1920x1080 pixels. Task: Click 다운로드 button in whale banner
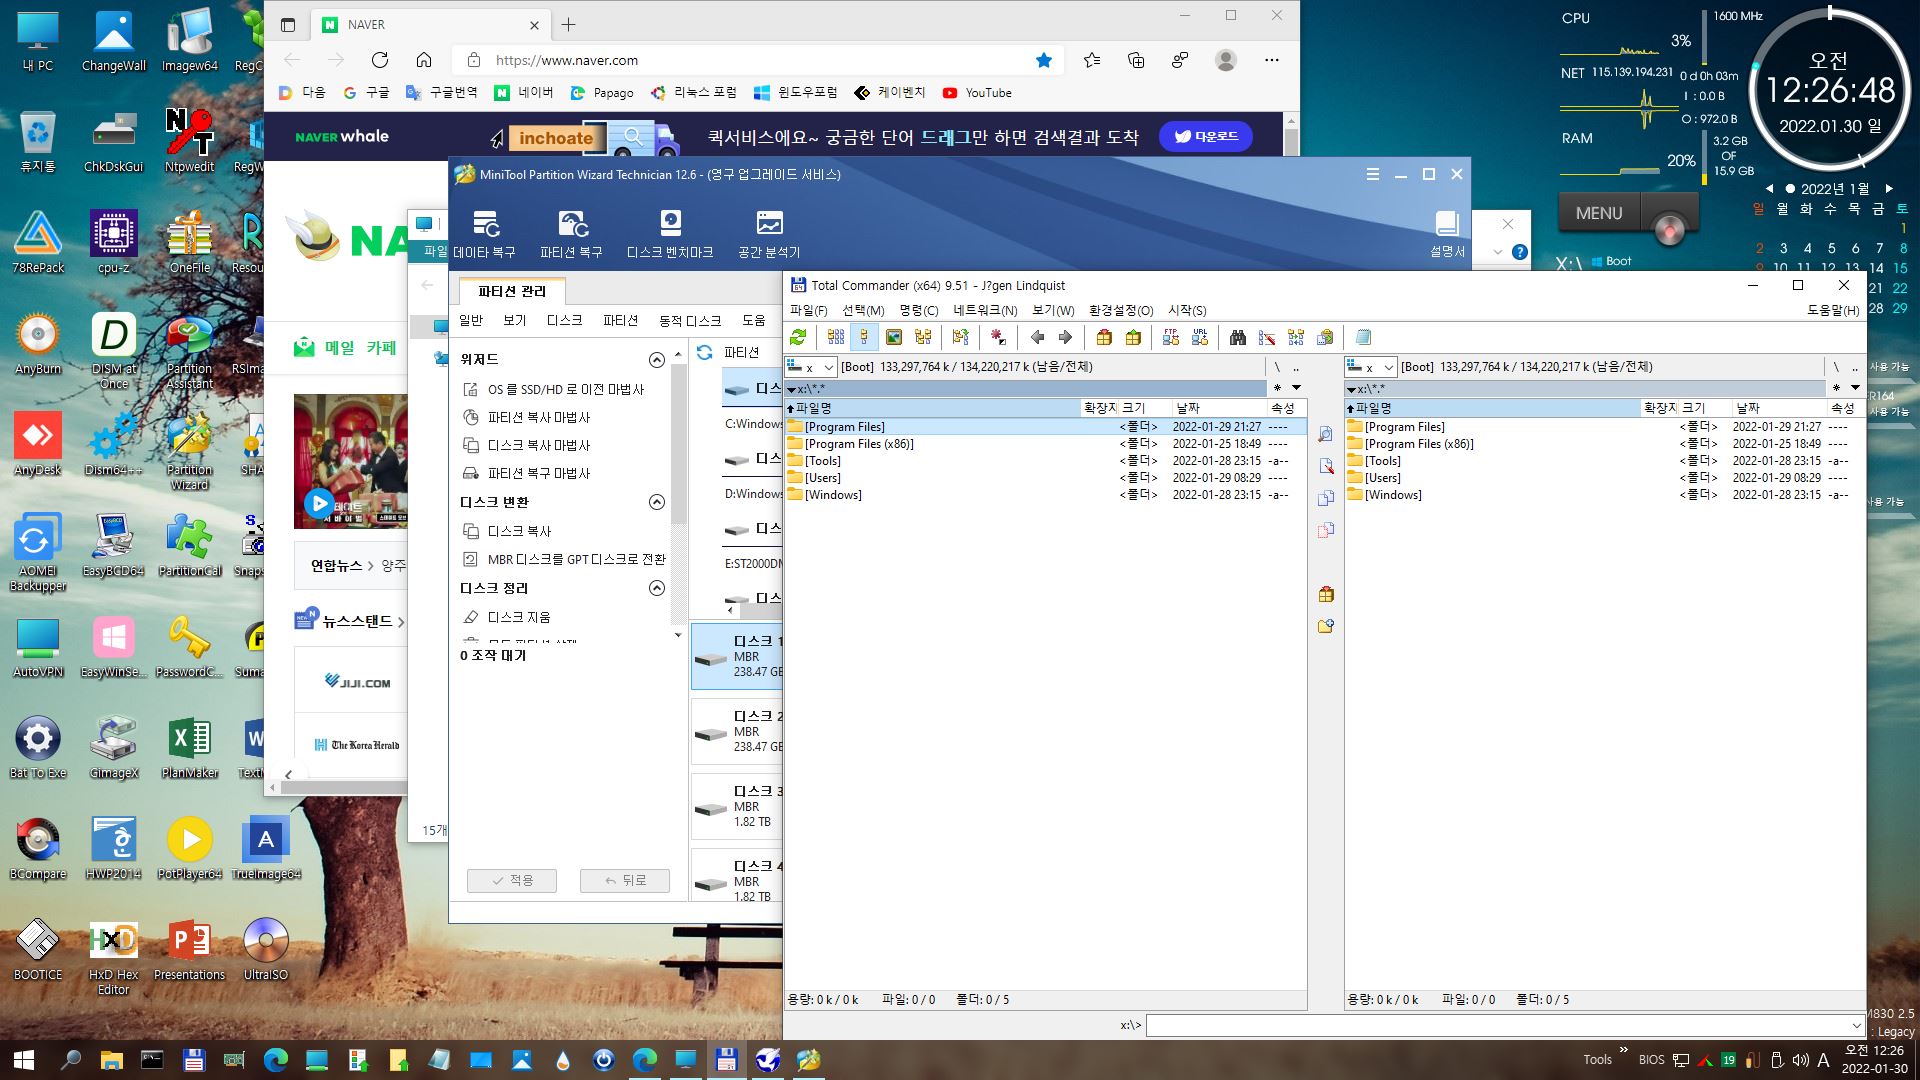(1206, 136)
